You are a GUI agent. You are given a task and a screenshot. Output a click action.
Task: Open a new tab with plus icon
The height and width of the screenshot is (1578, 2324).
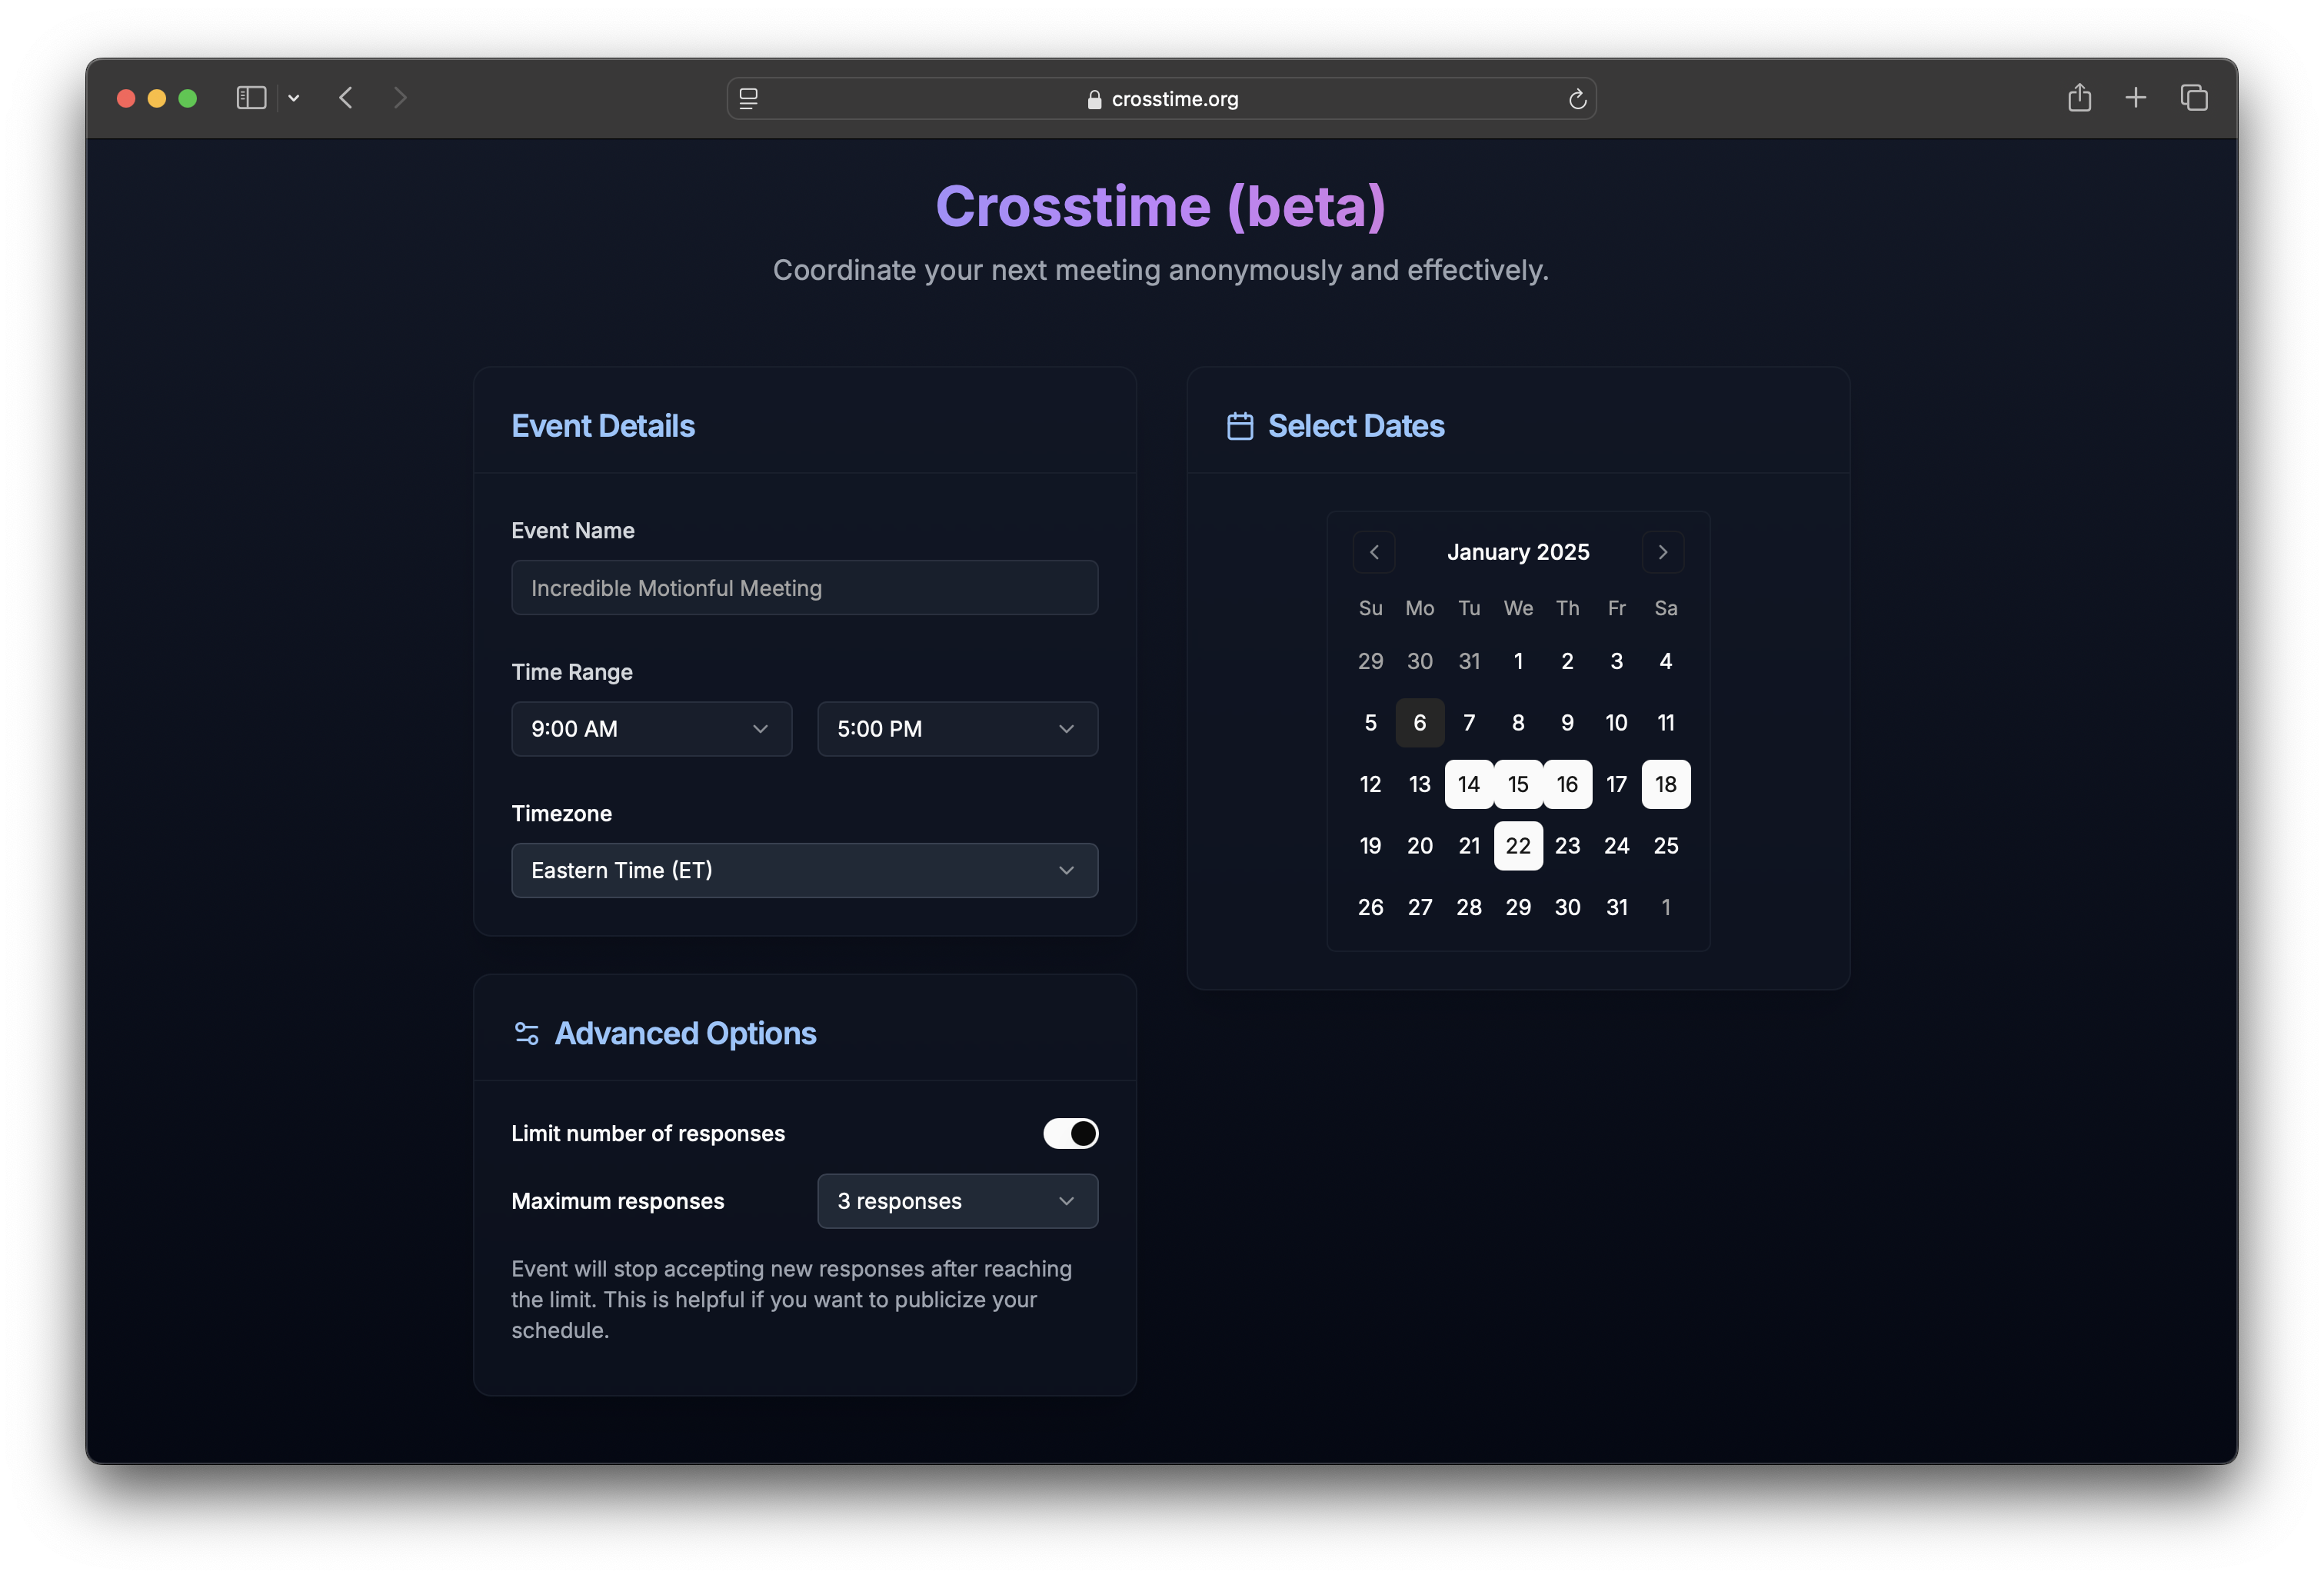pos(2135,98)
